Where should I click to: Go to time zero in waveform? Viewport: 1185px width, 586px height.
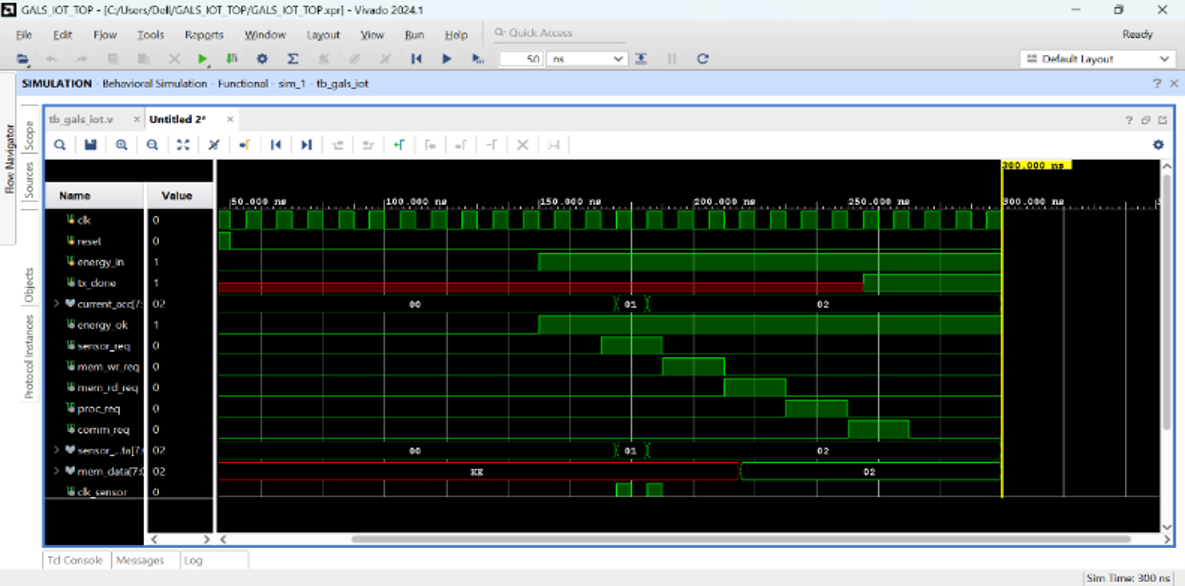(x=276, y=144)
